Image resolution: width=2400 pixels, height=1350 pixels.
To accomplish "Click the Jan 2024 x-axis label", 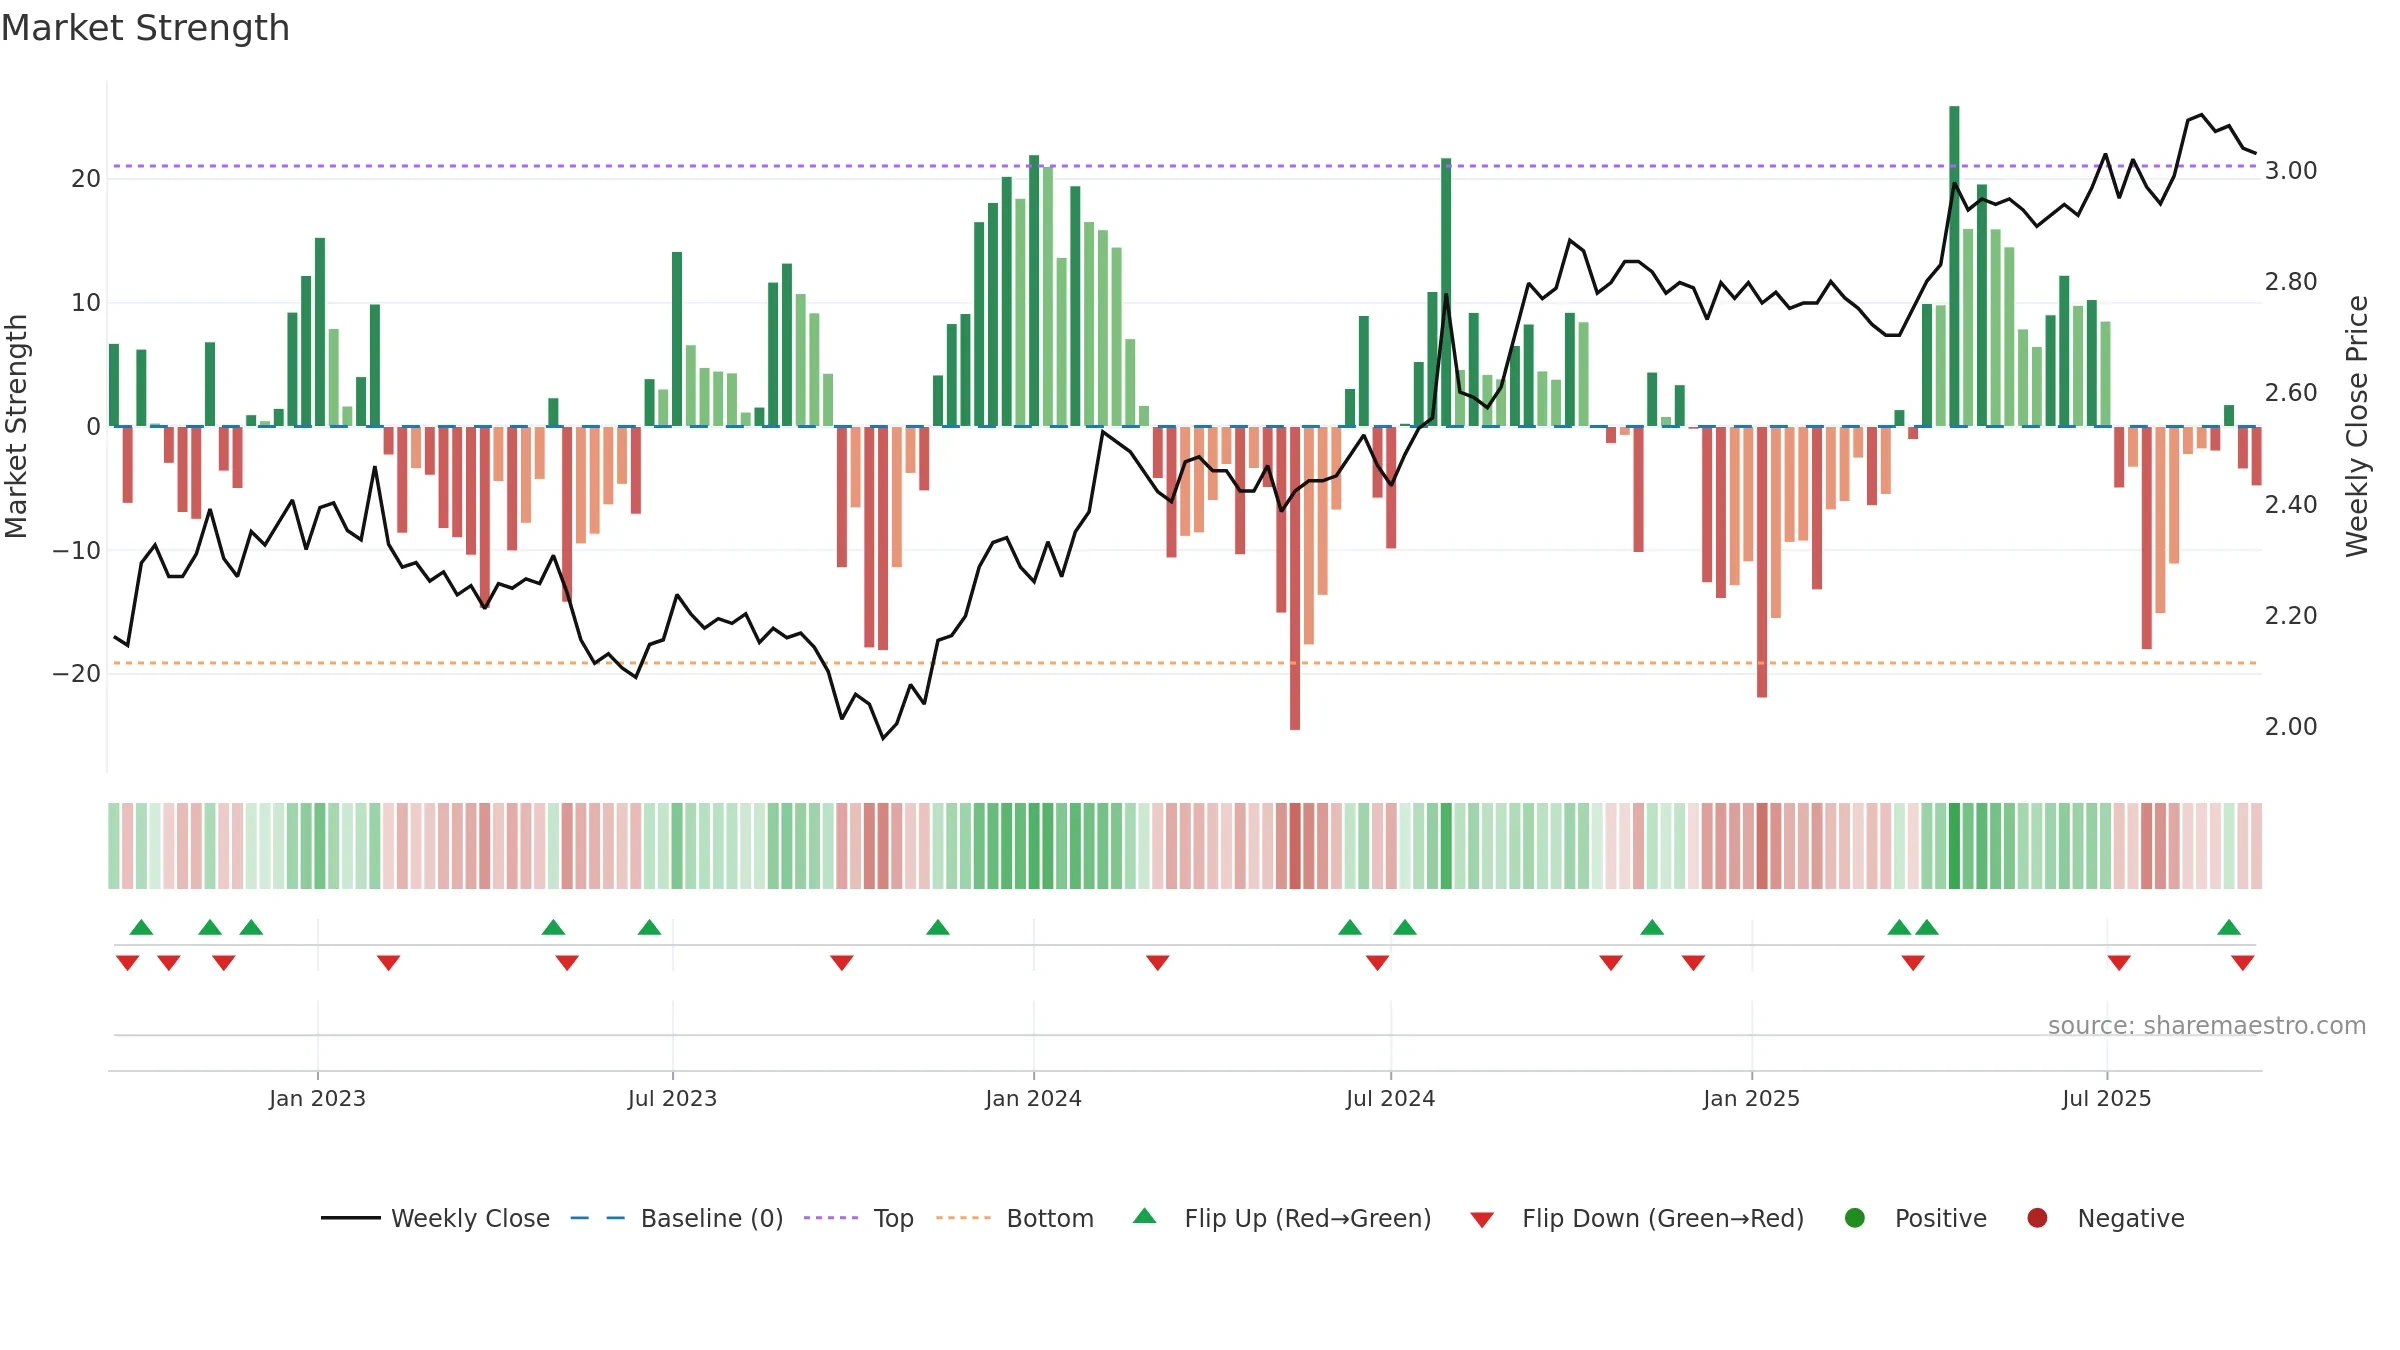I will click(x=1033, y=1098).
